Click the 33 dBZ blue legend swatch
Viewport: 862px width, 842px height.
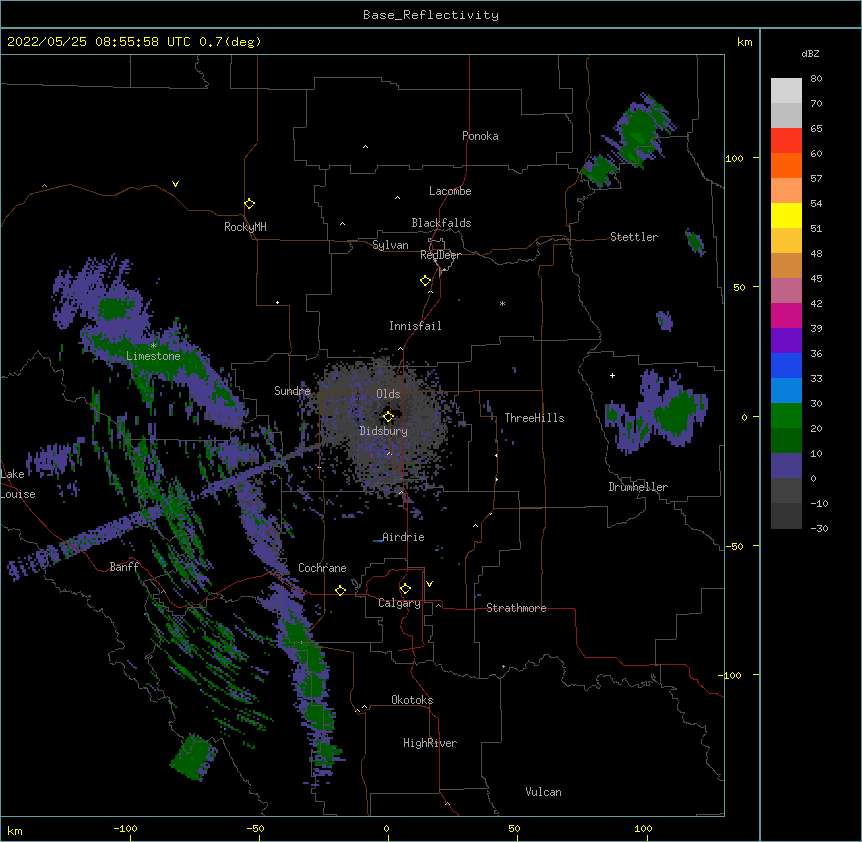[x=786, y=365]
